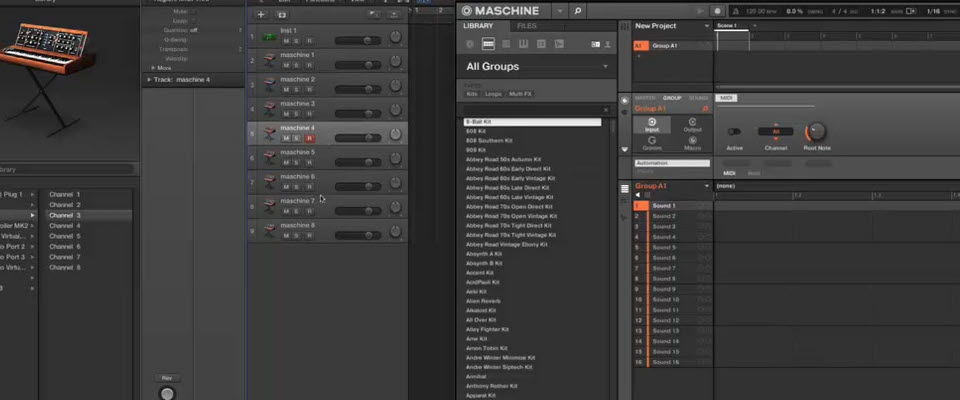
Task: Switch to user content icon
Action: click(x=607, y=44)
